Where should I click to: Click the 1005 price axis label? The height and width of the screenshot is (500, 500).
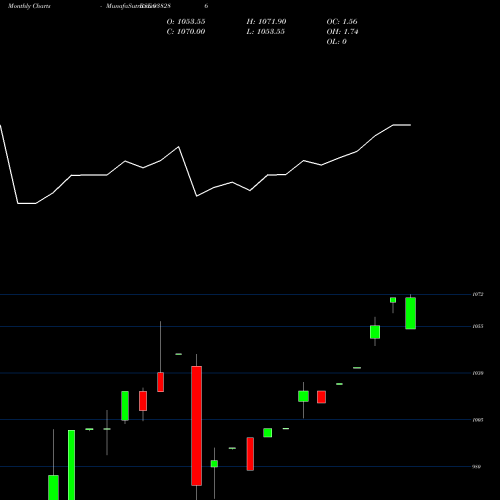tap(478, 420)
